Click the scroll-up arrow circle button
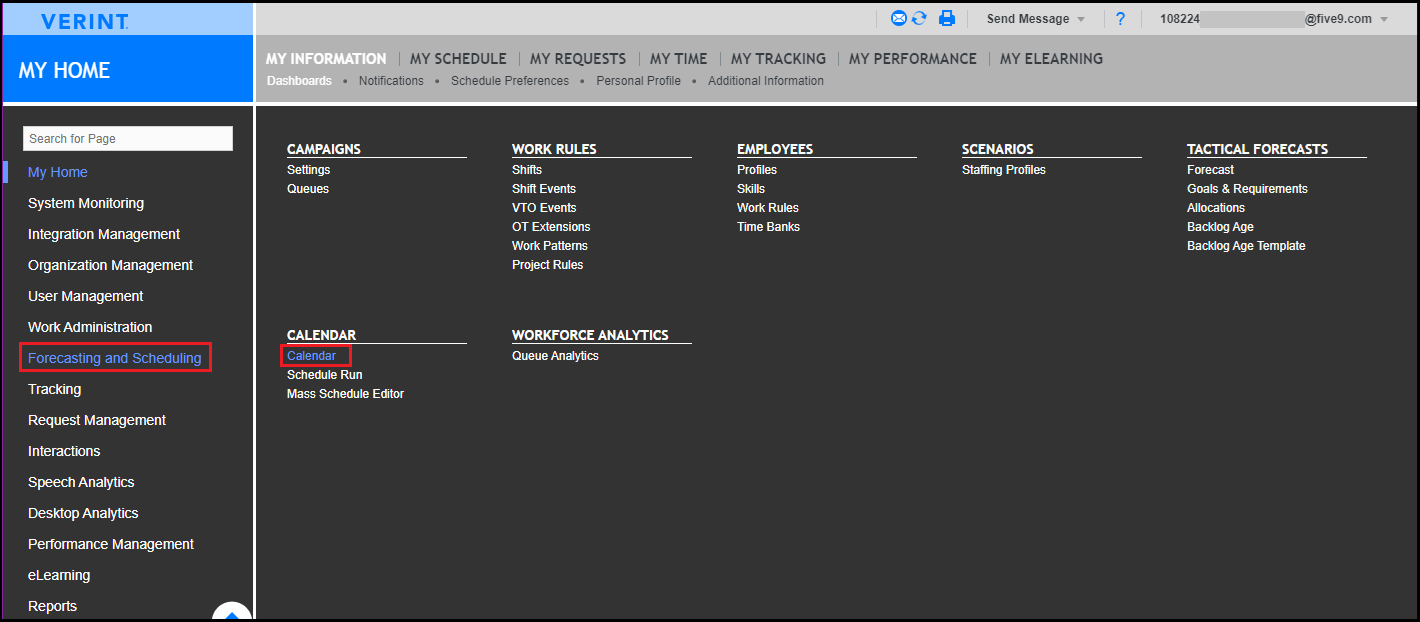This screenshot has width=1420, height=622. pyautogui.click(x=232, y=612)
